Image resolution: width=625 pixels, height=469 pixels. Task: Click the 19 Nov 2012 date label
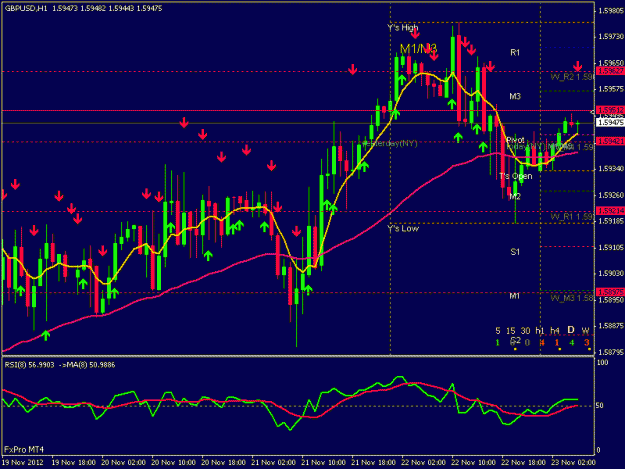tap(22, 463)
